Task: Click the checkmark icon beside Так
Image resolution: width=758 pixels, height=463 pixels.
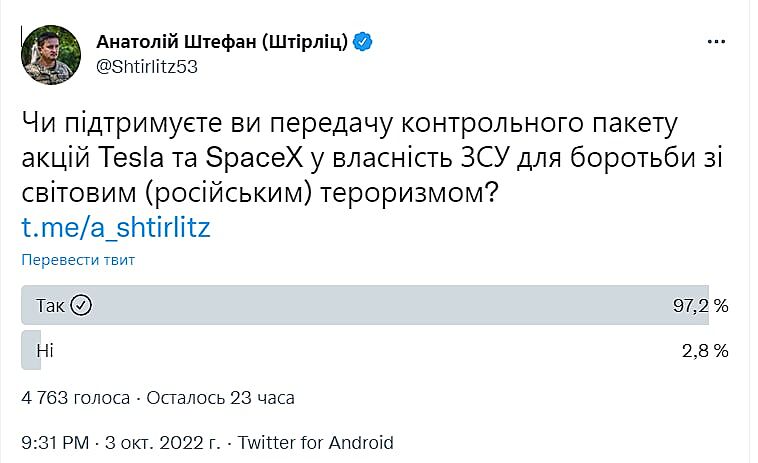Action: pyautogui.click(x=81, y=305)
